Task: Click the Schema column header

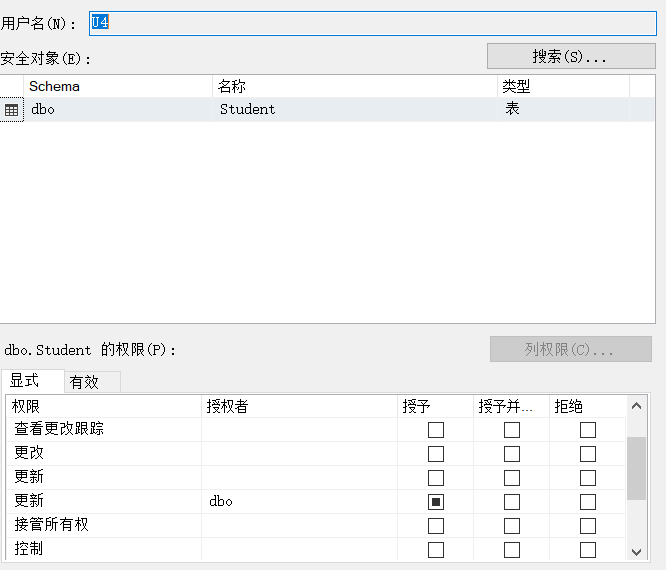Action: [x=118, y=87]
